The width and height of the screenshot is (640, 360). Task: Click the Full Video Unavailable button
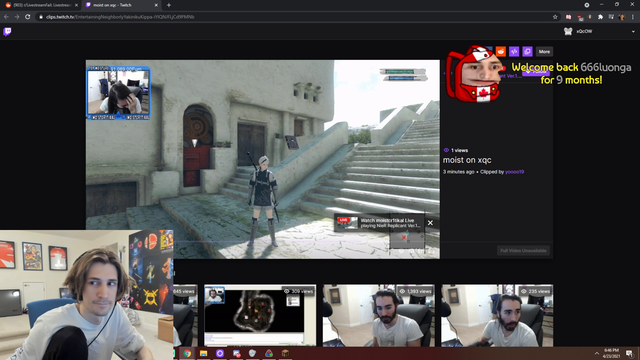[523, 251]
